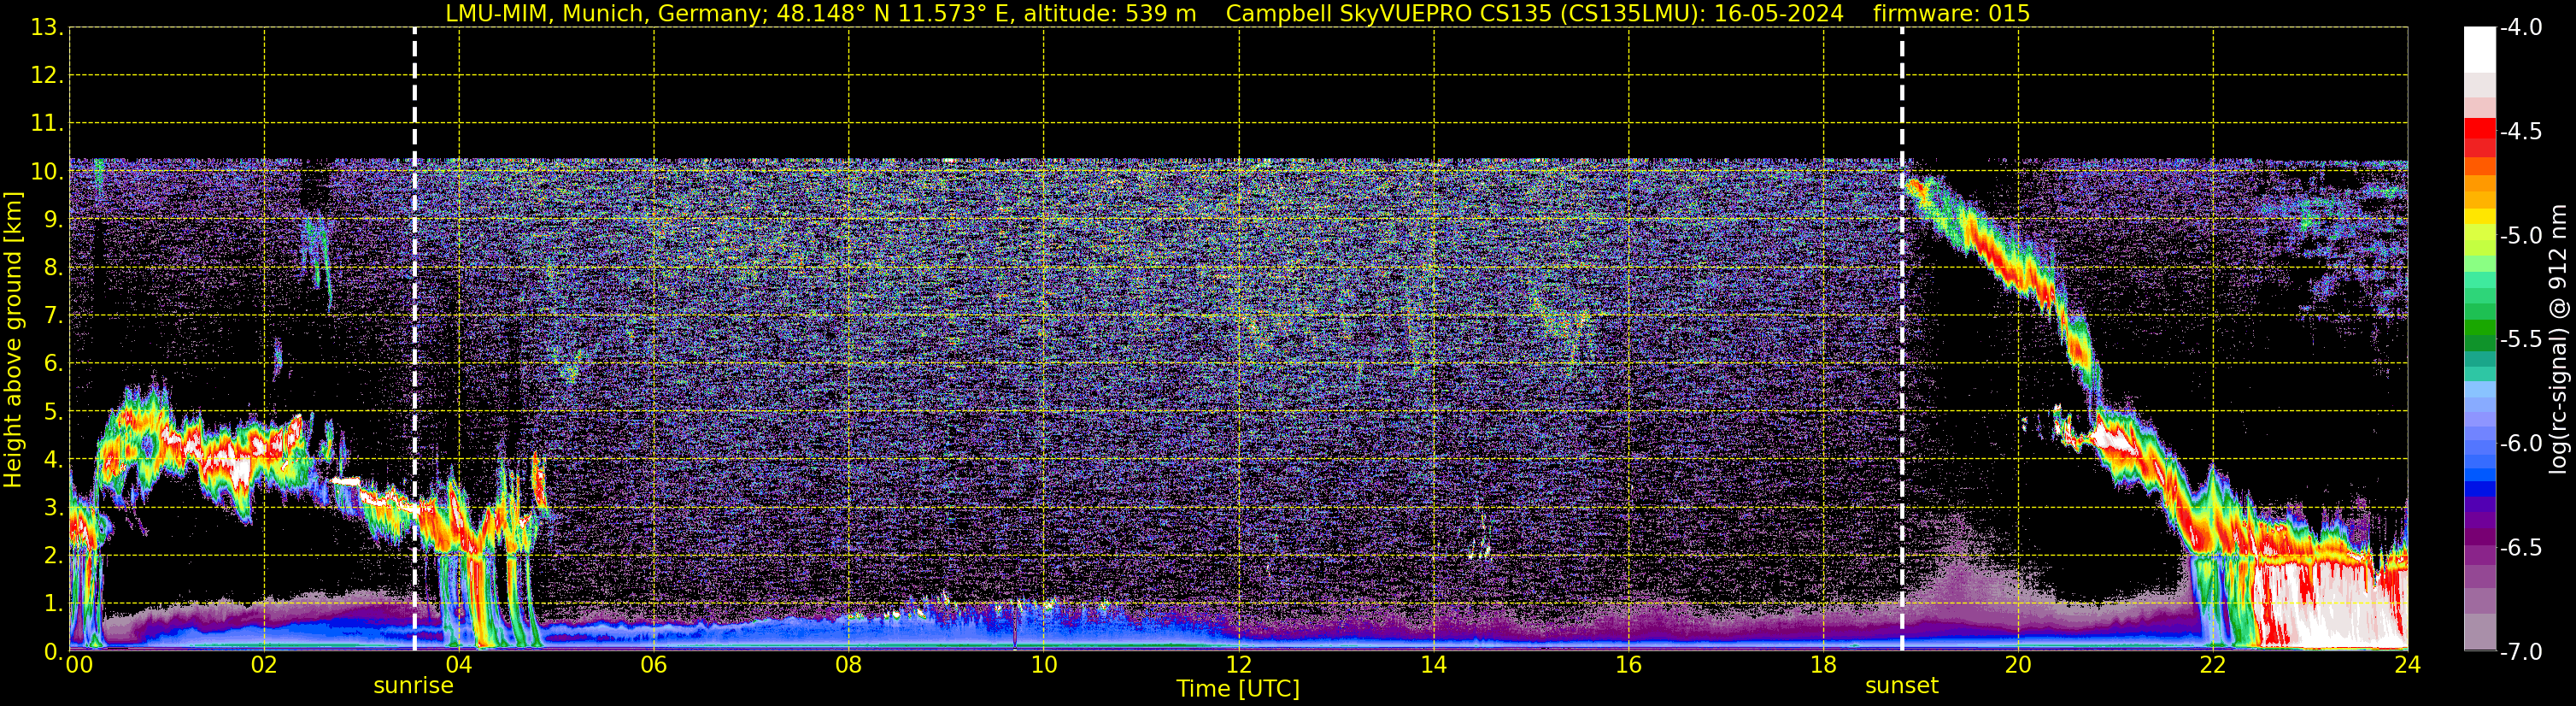Screen dimensions: 2576x706
Task: Select the 'sunrise' label below the axis
Action: [413, 686]
